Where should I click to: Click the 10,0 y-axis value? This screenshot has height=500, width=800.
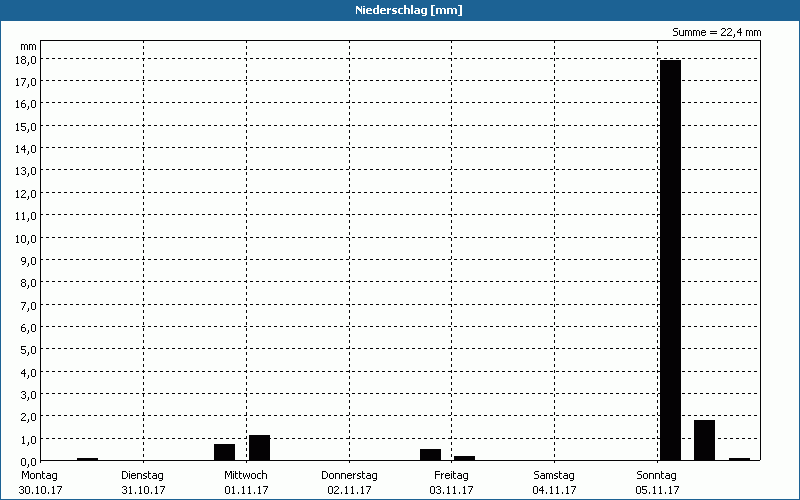point(26,238)
